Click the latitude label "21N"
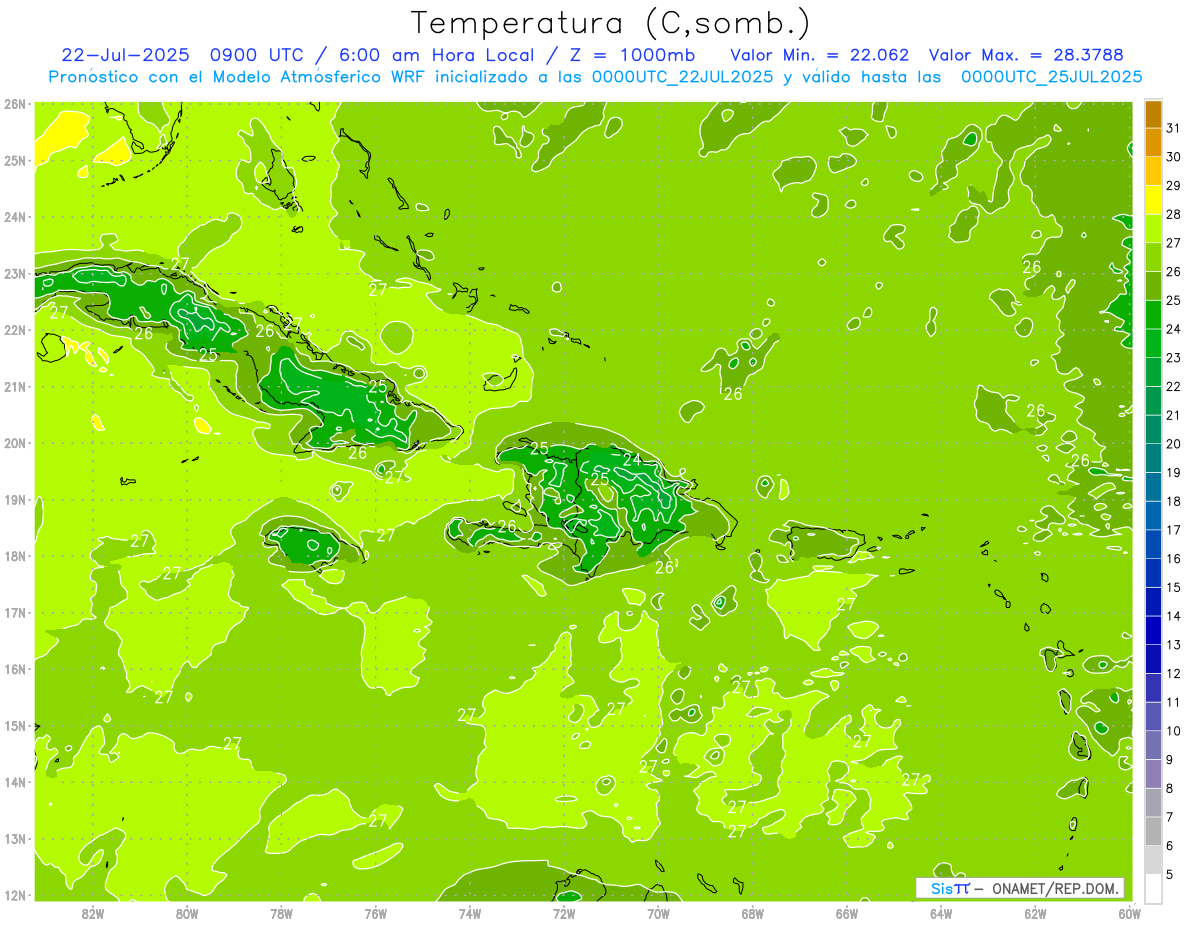Image resolution: width=1200 pixels, height=927 pixels. 15,386
